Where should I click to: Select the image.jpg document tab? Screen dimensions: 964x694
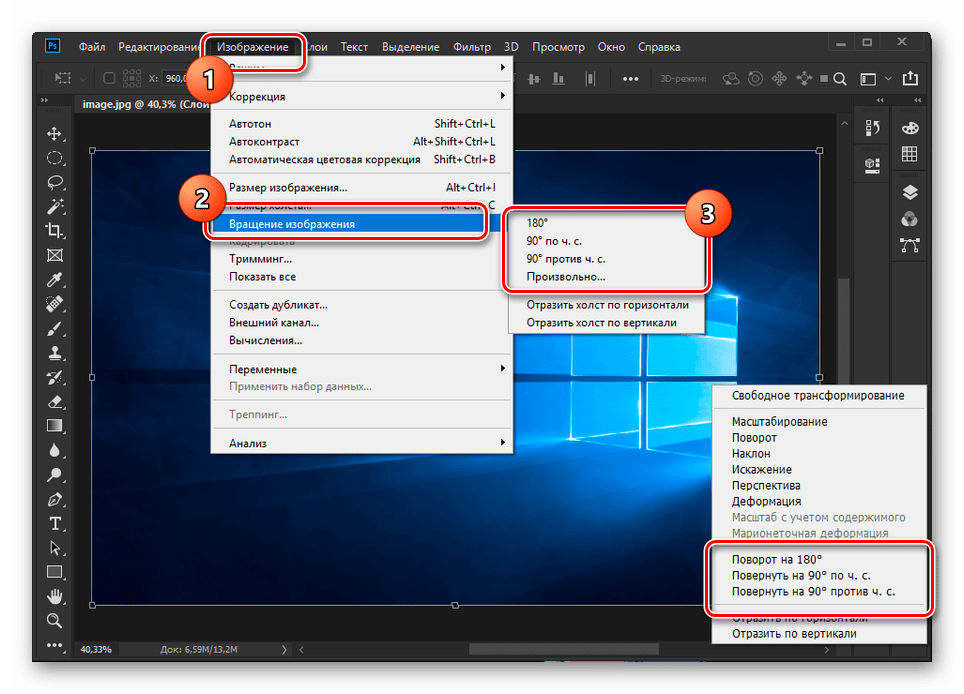(145, 104)
